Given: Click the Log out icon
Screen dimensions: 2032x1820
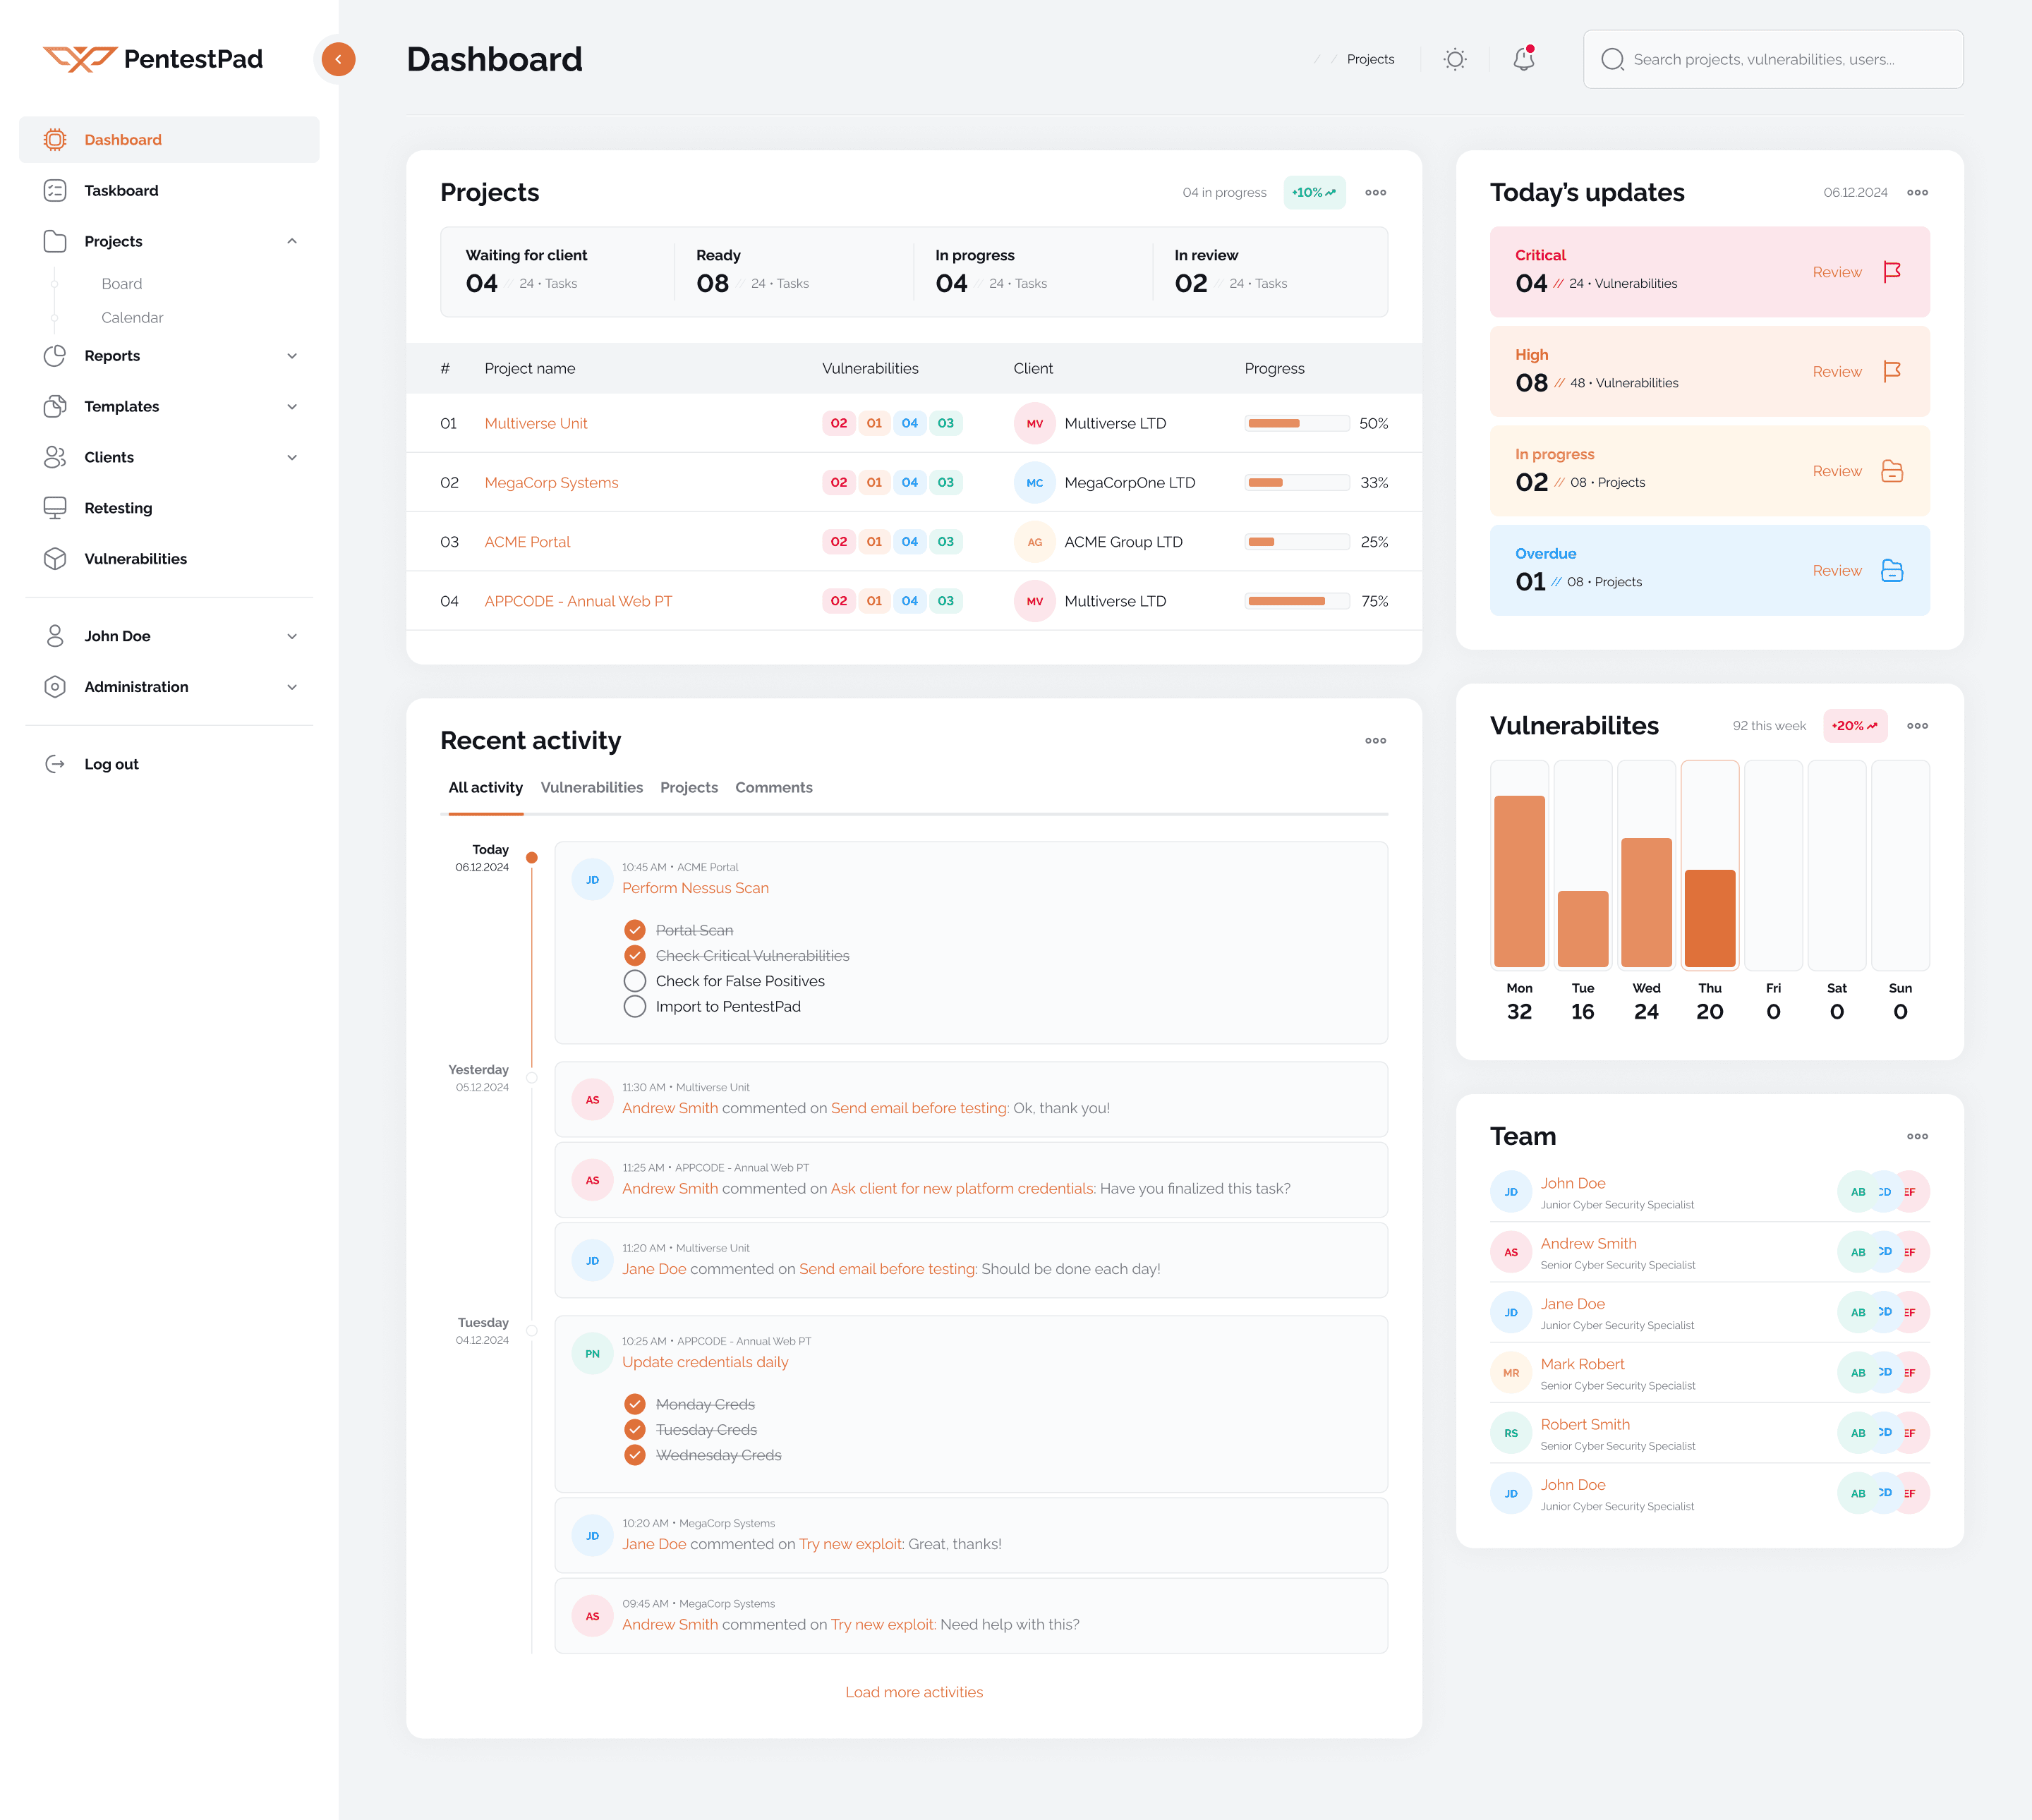Looking at the screenshot, I should pos(56,763).
